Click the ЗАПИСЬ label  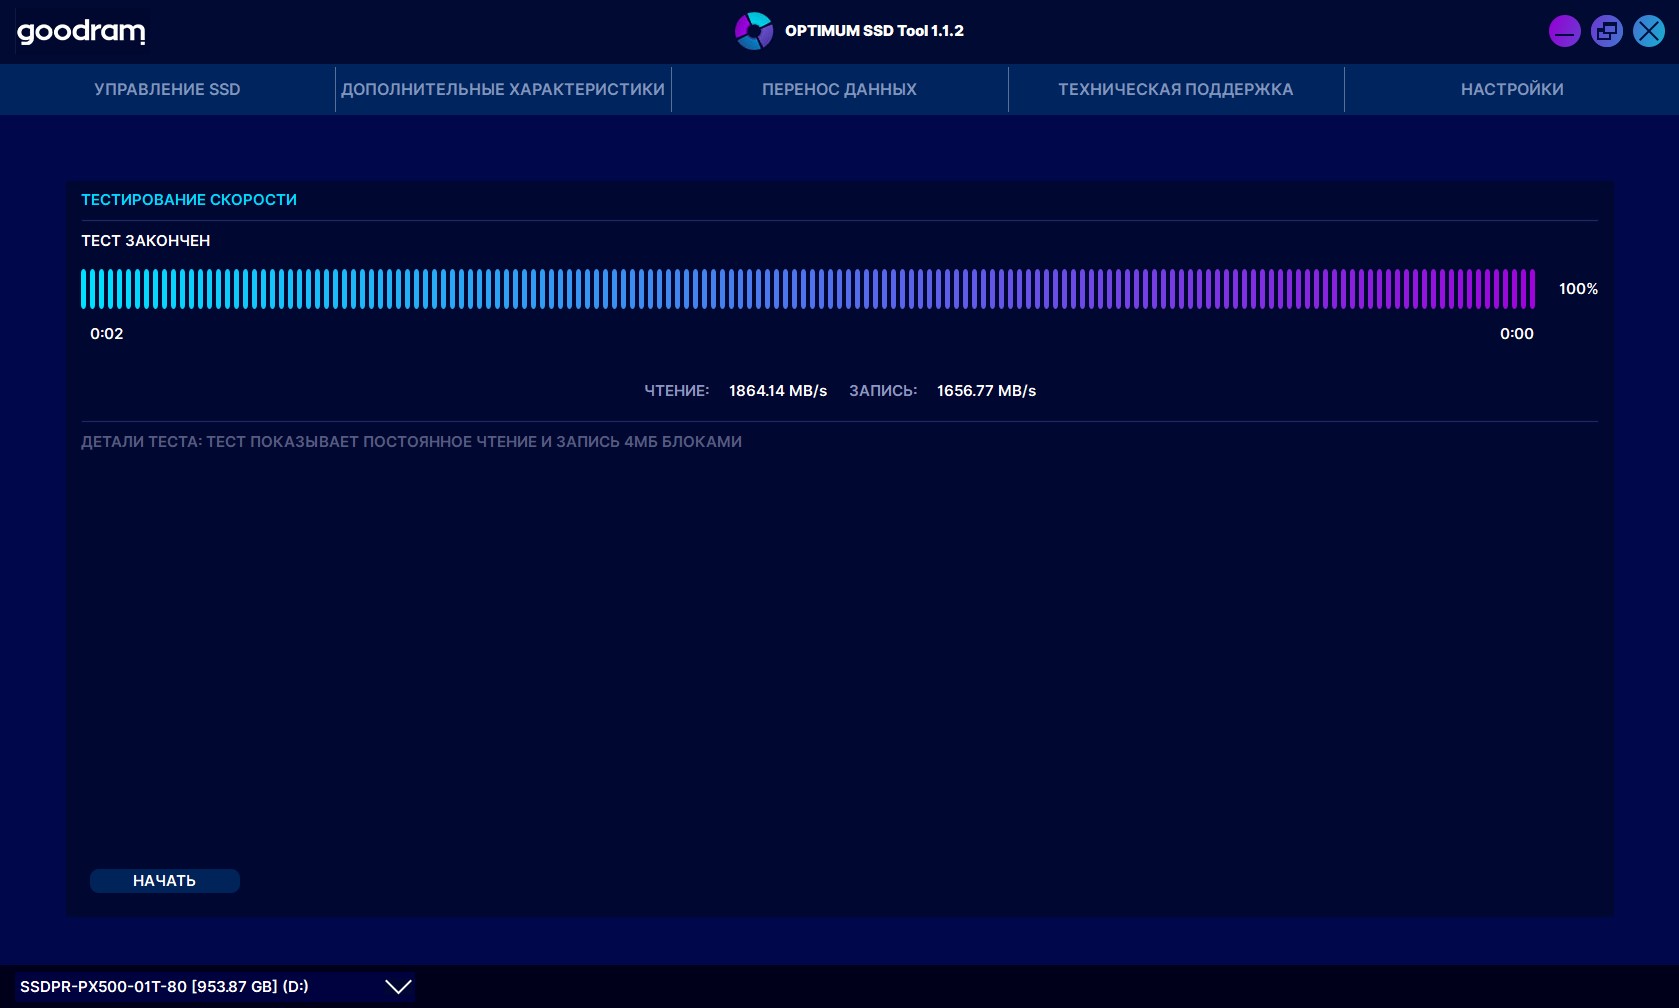coord(883,391)
